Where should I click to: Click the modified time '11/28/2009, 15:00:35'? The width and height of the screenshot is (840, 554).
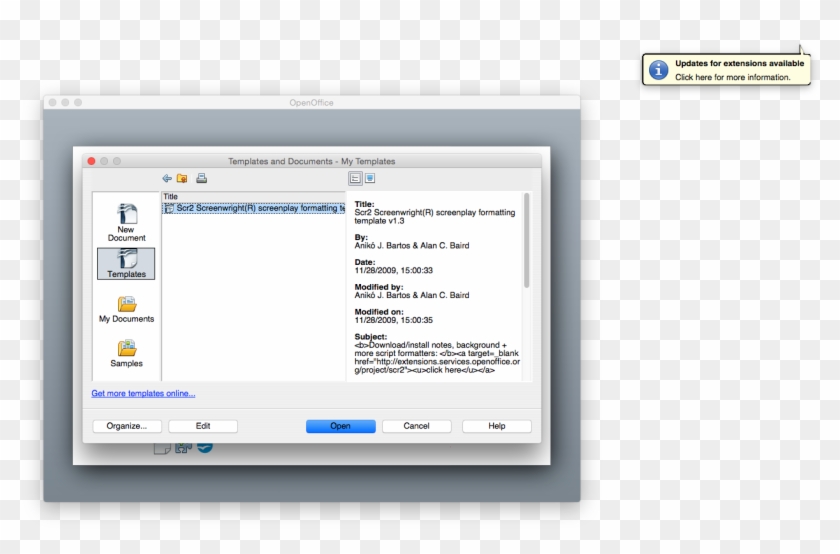(x=394, y=320)
